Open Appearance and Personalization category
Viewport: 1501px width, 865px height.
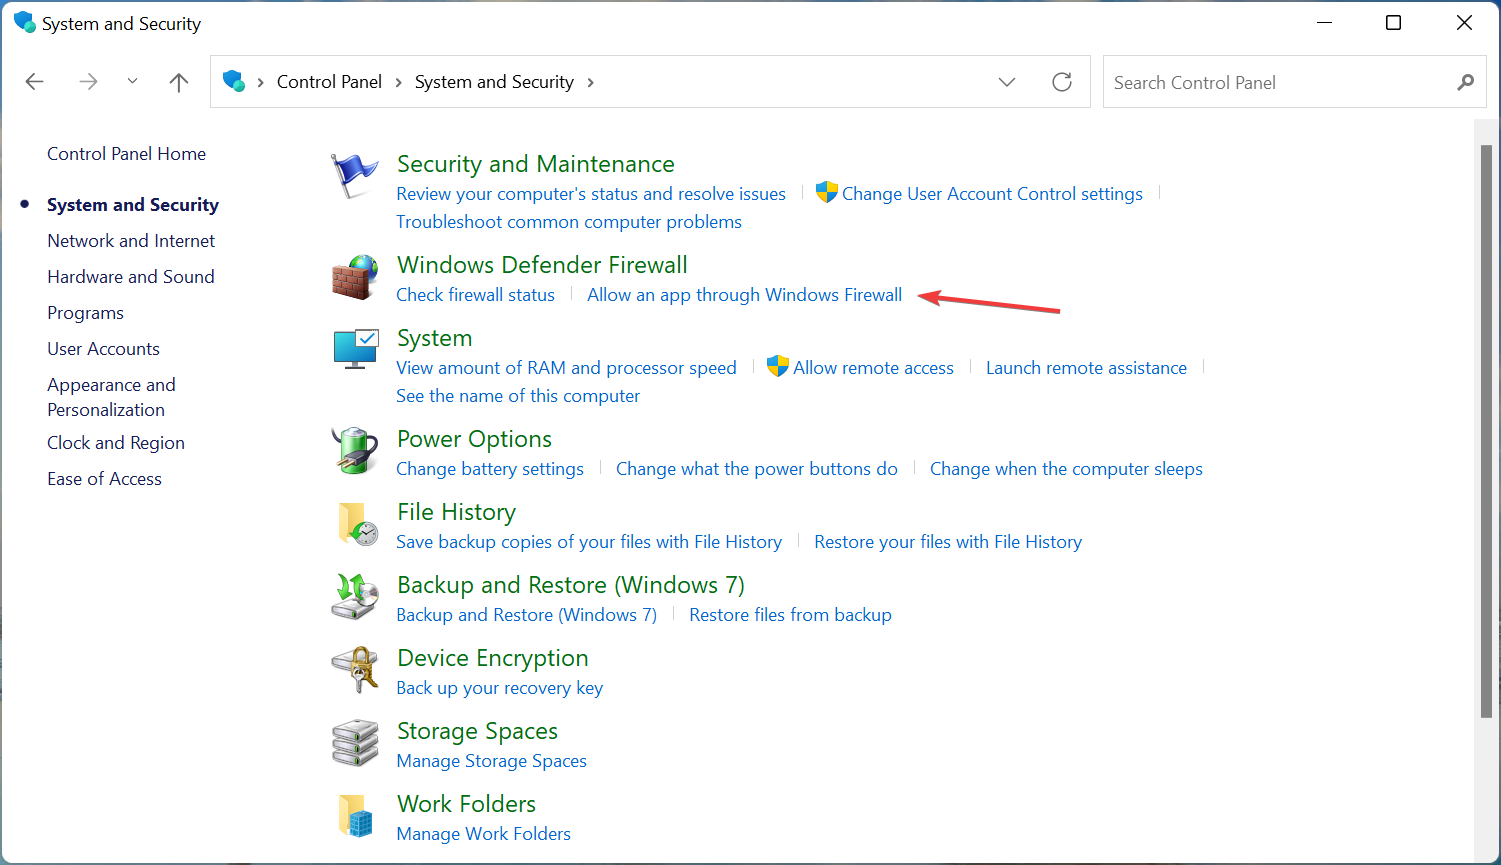tap(111, 397)
